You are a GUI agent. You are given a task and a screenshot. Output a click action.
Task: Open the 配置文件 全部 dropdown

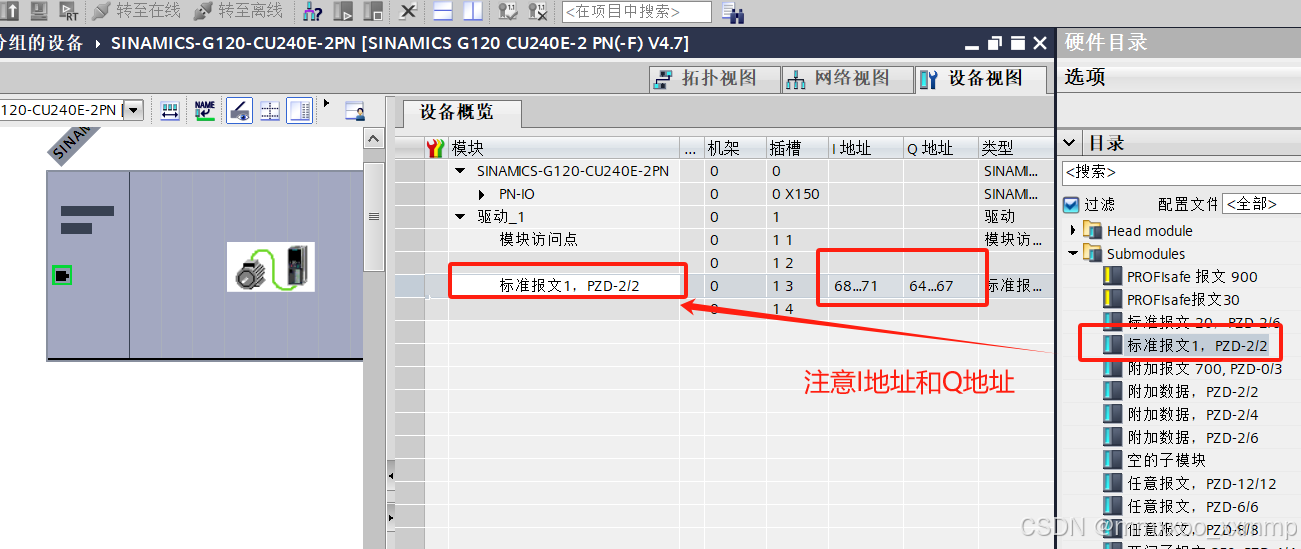click(1262, 204)
